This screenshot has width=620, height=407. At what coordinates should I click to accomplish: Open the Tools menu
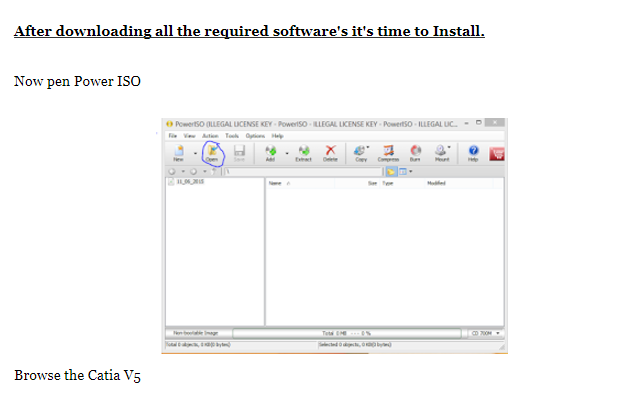pyautogui.click(x=232, y=136)
